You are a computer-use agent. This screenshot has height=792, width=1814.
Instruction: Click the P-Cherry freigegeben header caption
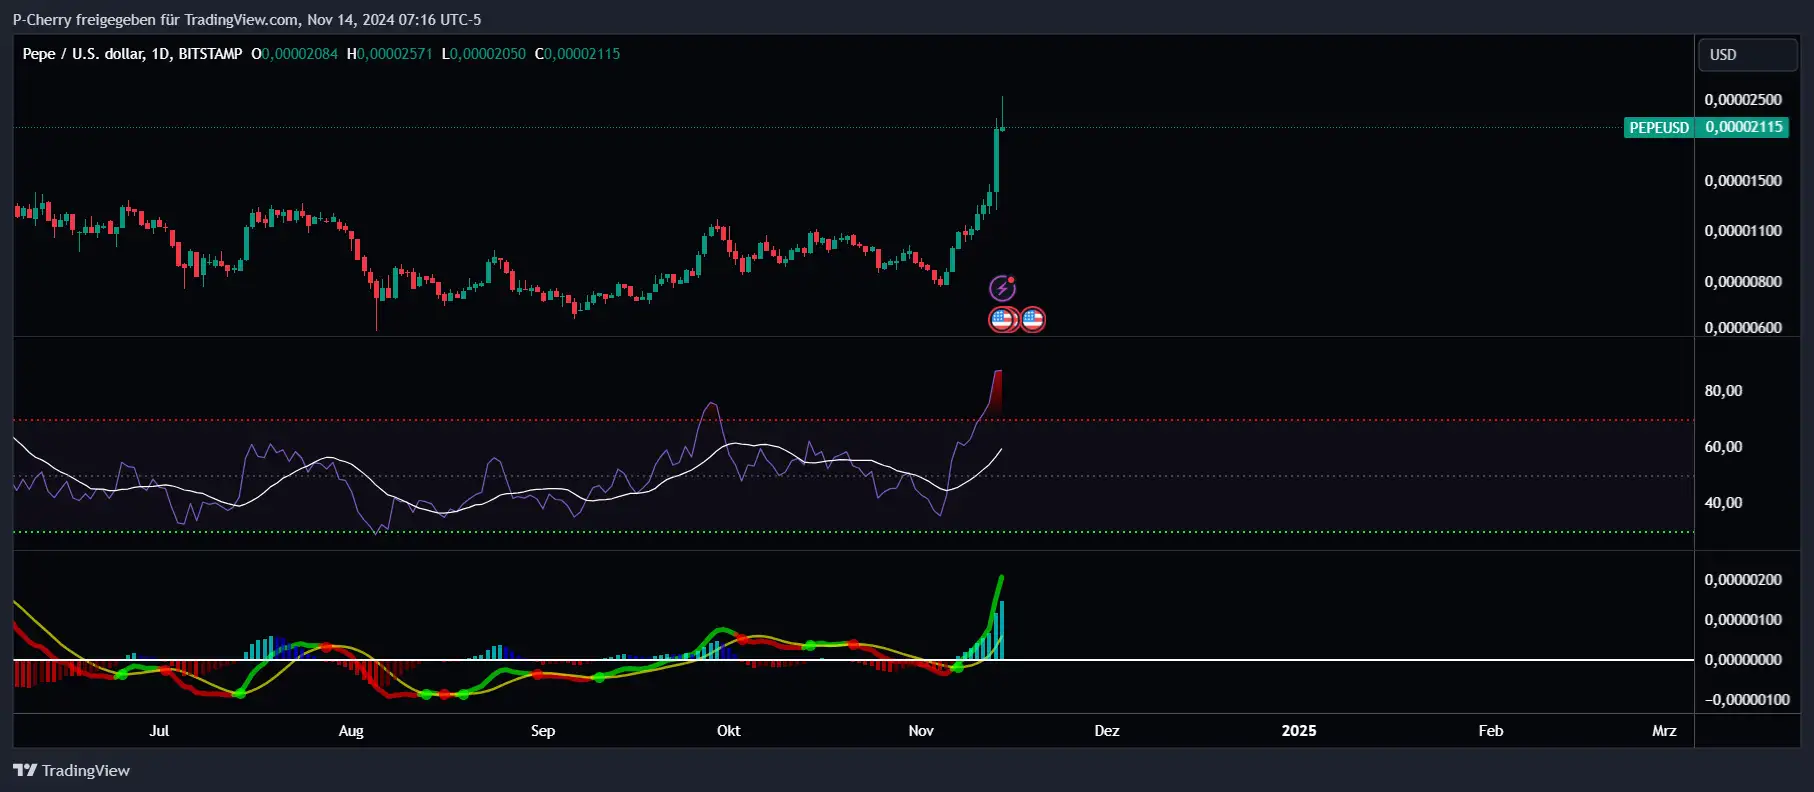247,20
